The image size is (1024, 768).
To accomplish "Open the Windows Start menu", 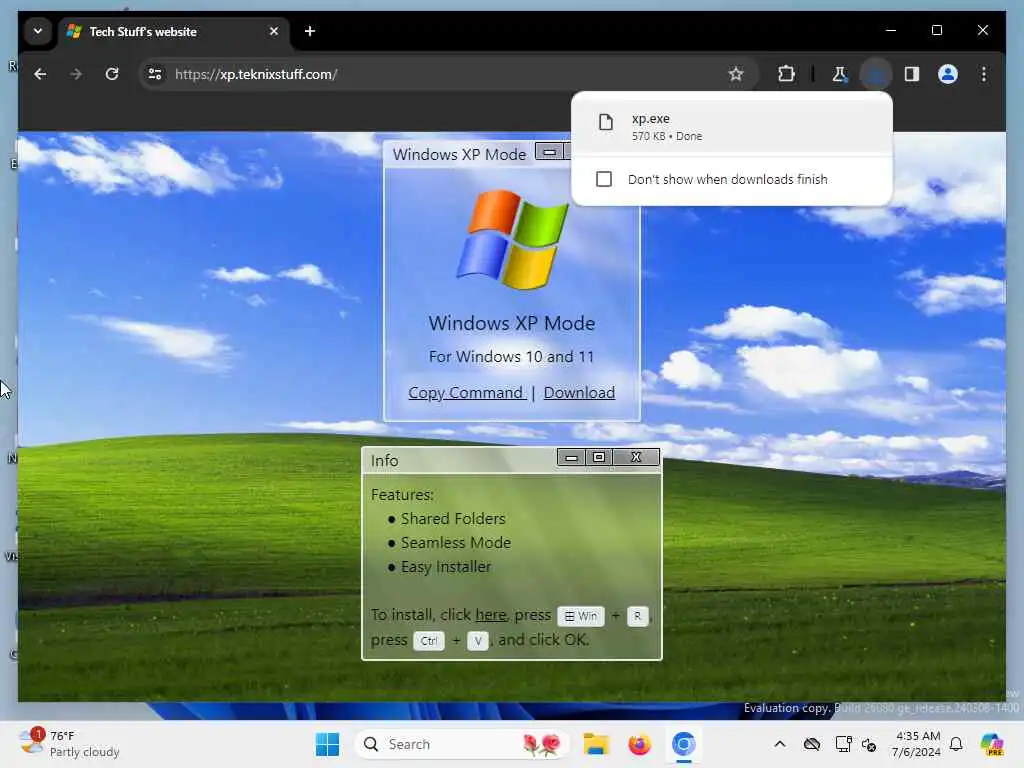I will (327, 744).
